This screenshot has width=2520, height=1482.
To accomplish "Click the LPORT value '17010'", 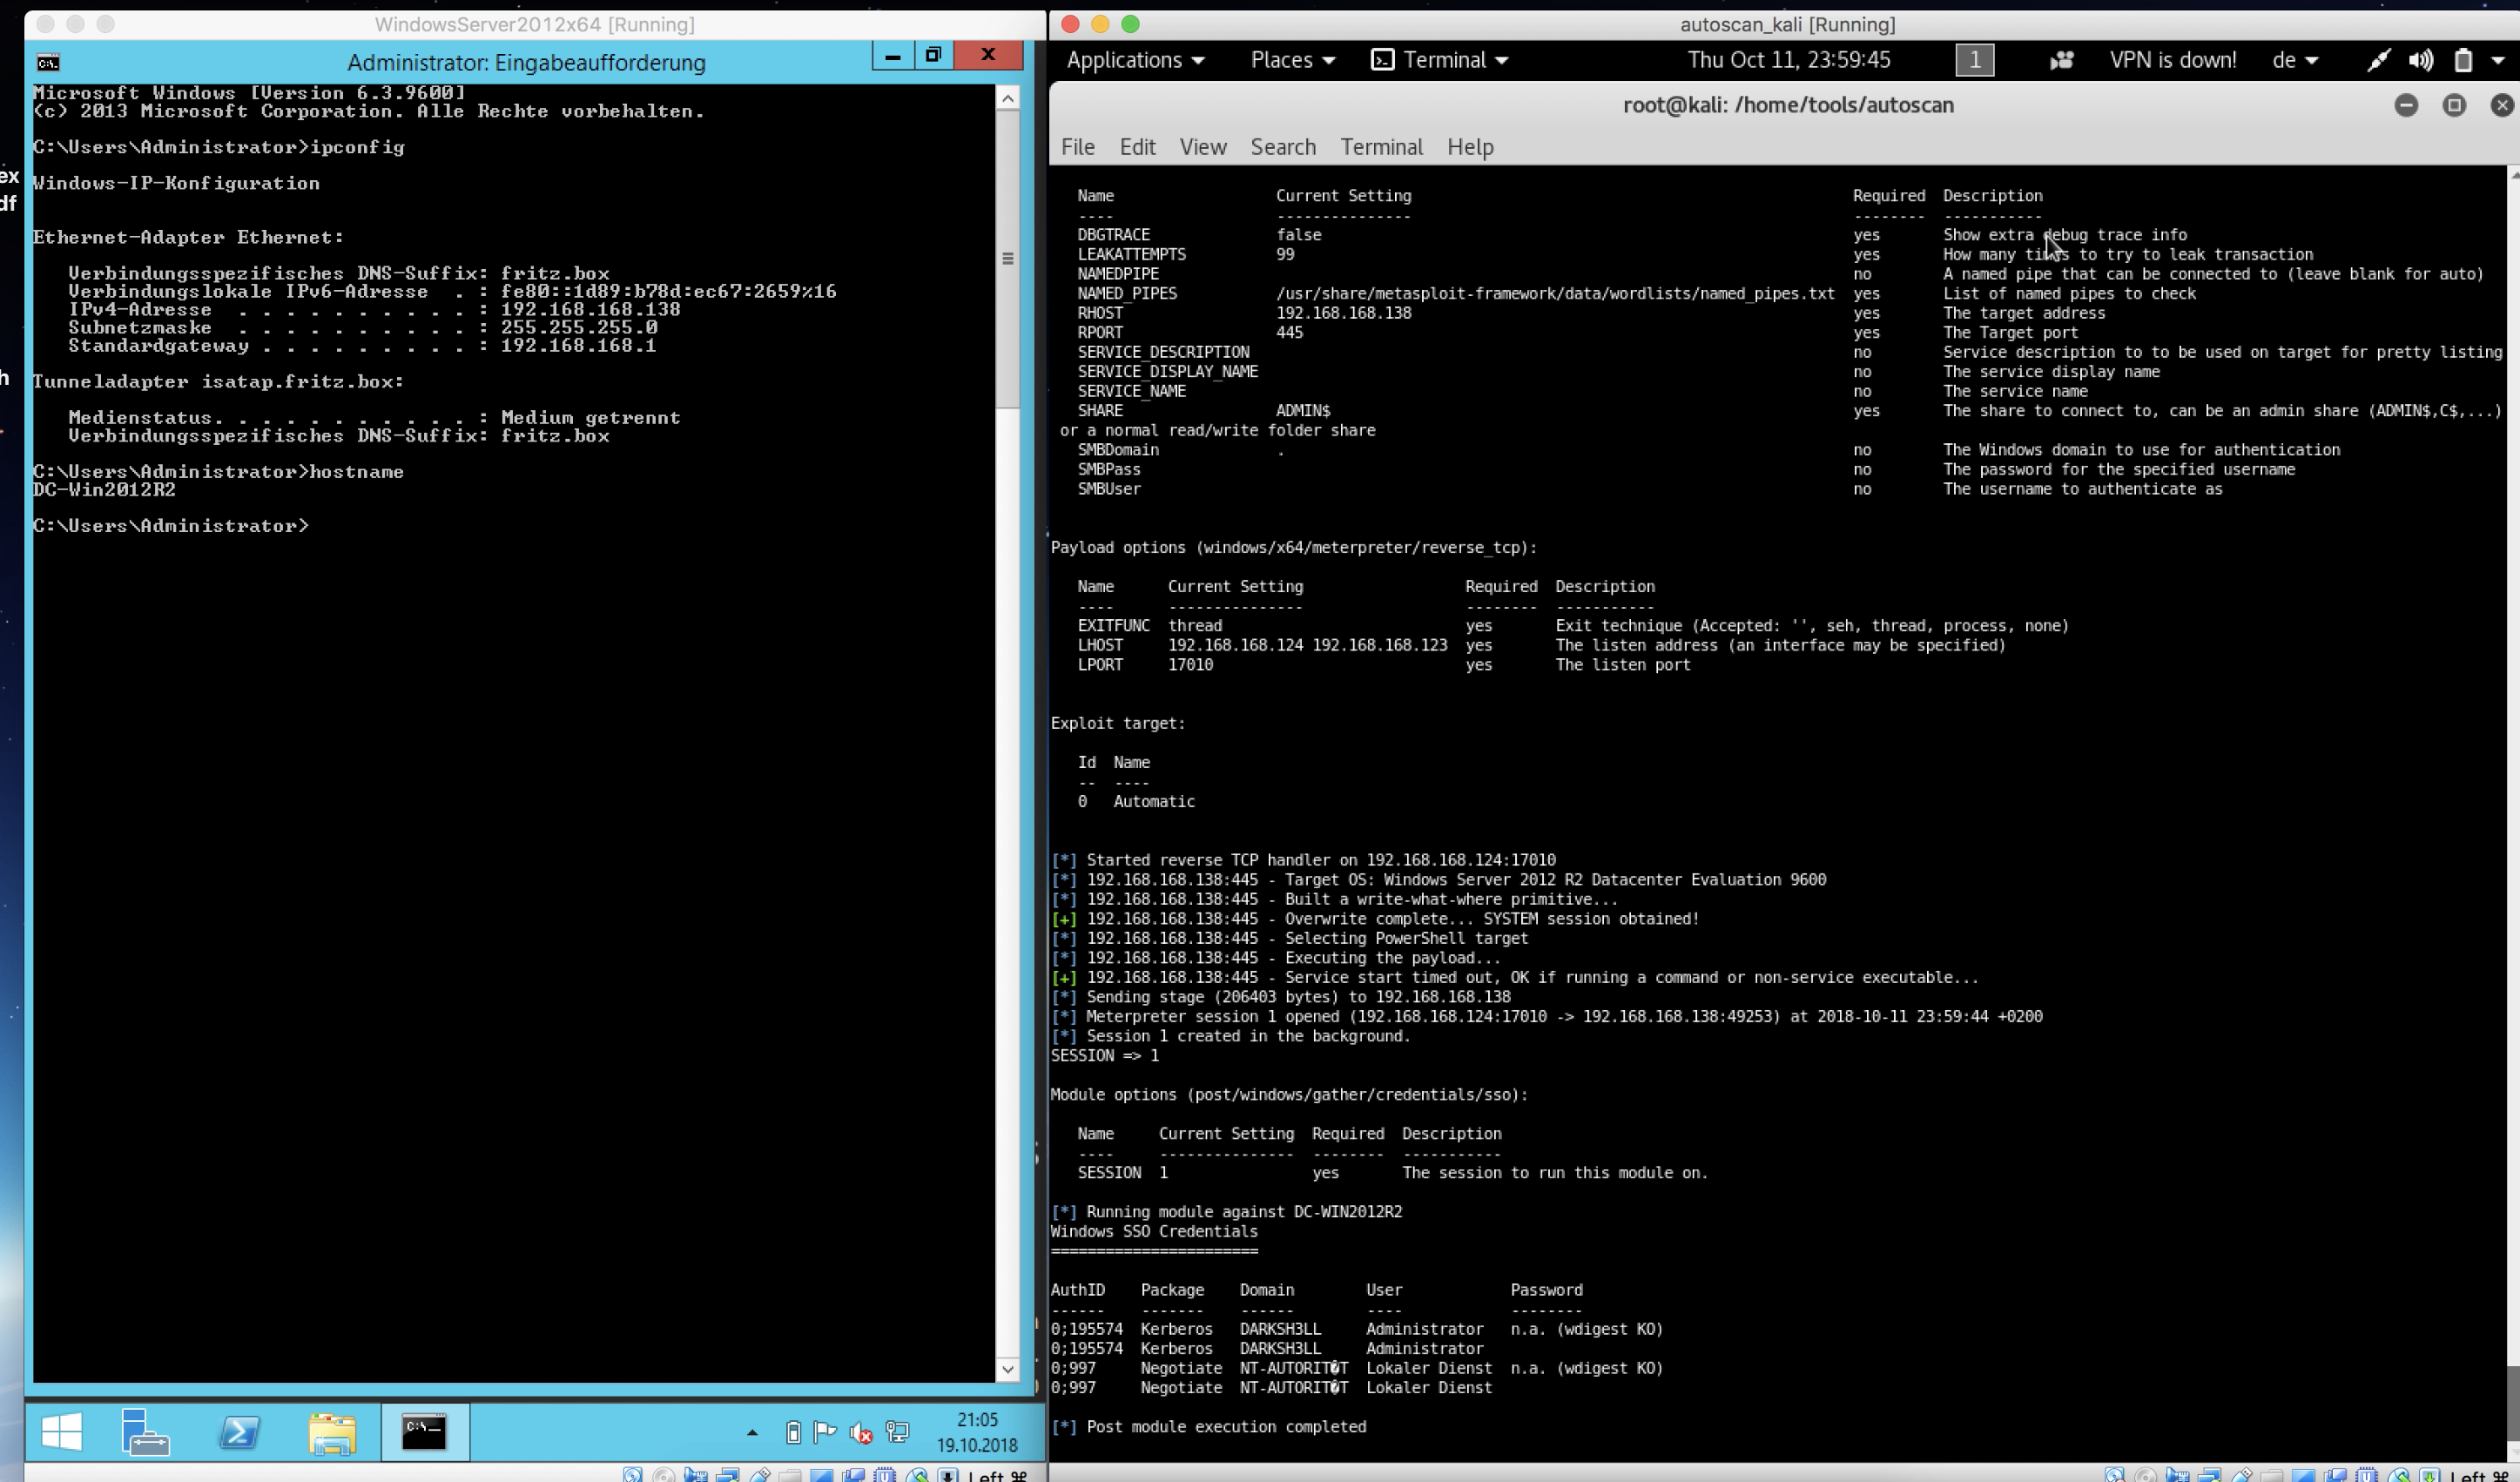I will pyautogui.click(x=1190, y=665).
